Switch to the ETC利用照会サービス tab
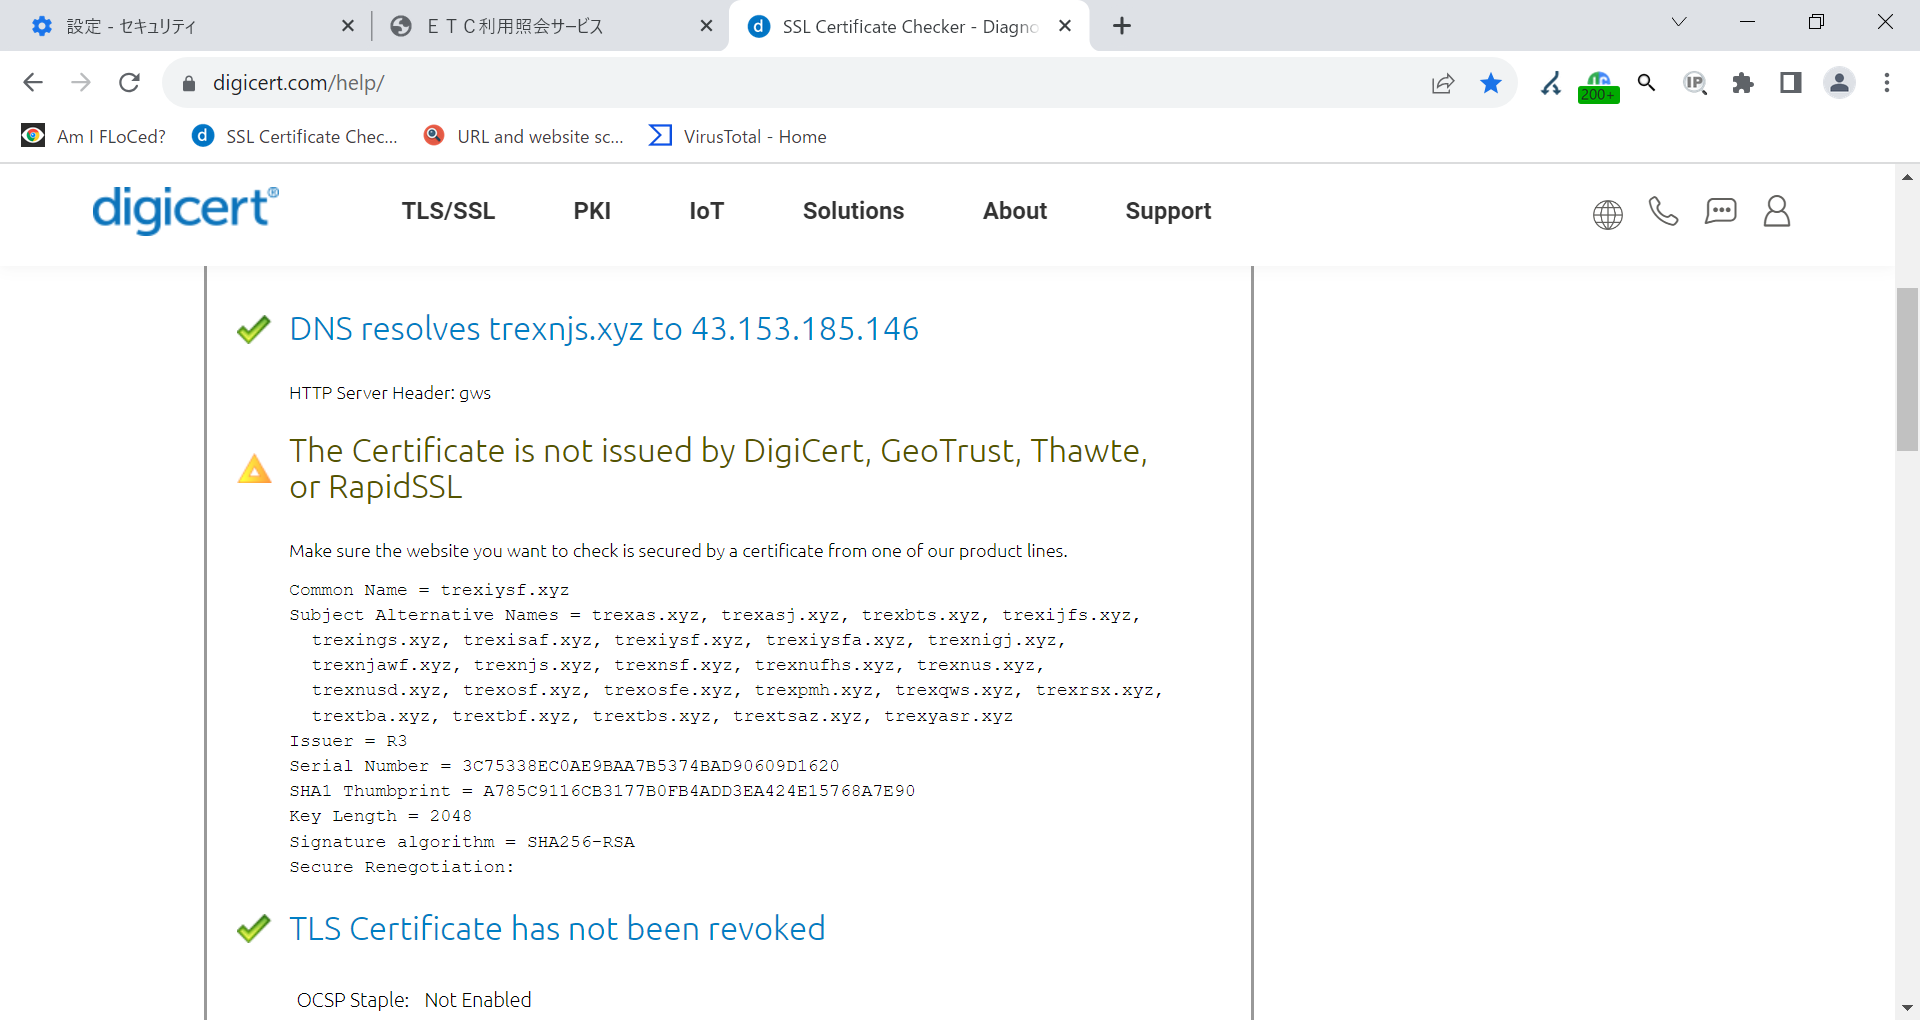 (x=550, y=26)
